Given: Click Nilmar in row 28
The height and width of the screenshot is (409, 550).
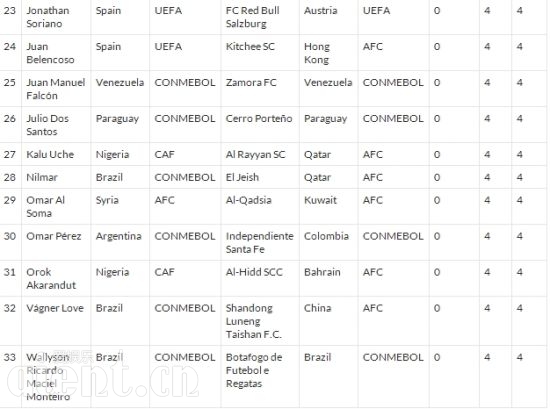Looking at the screenshot, I should (42, 177).
